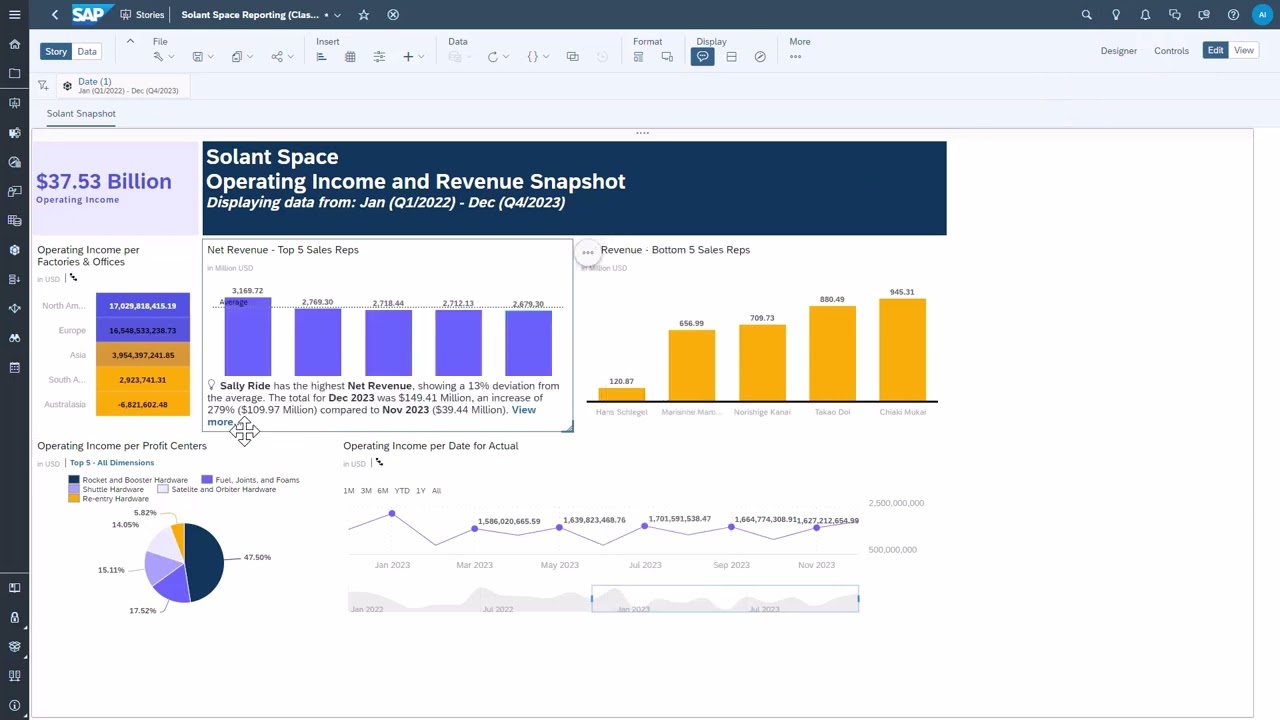Select the 3M time range
Viewport: 1280px width, 720px height.
366,491
